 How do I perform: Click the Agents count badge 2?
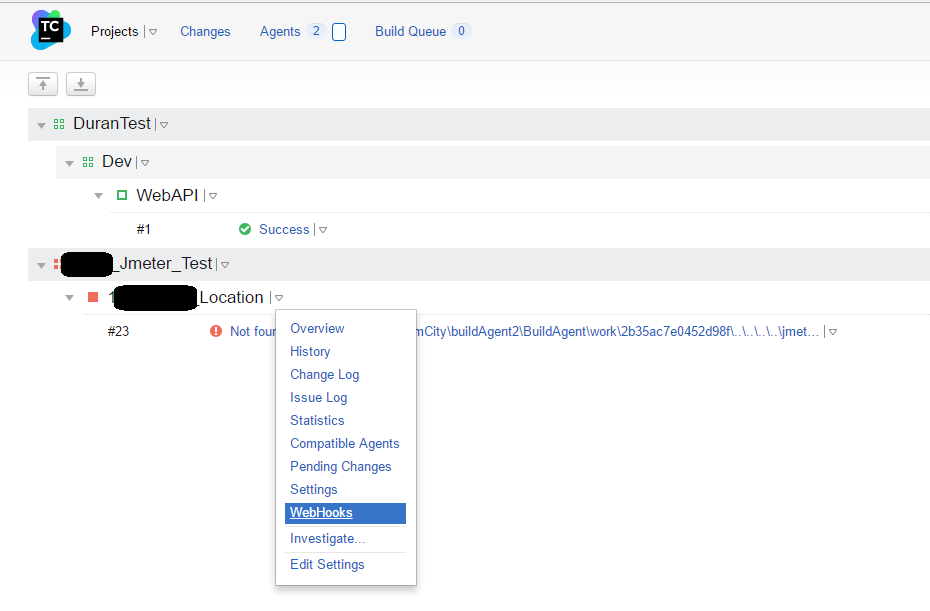pyautogui.click(x=316, y=31)
